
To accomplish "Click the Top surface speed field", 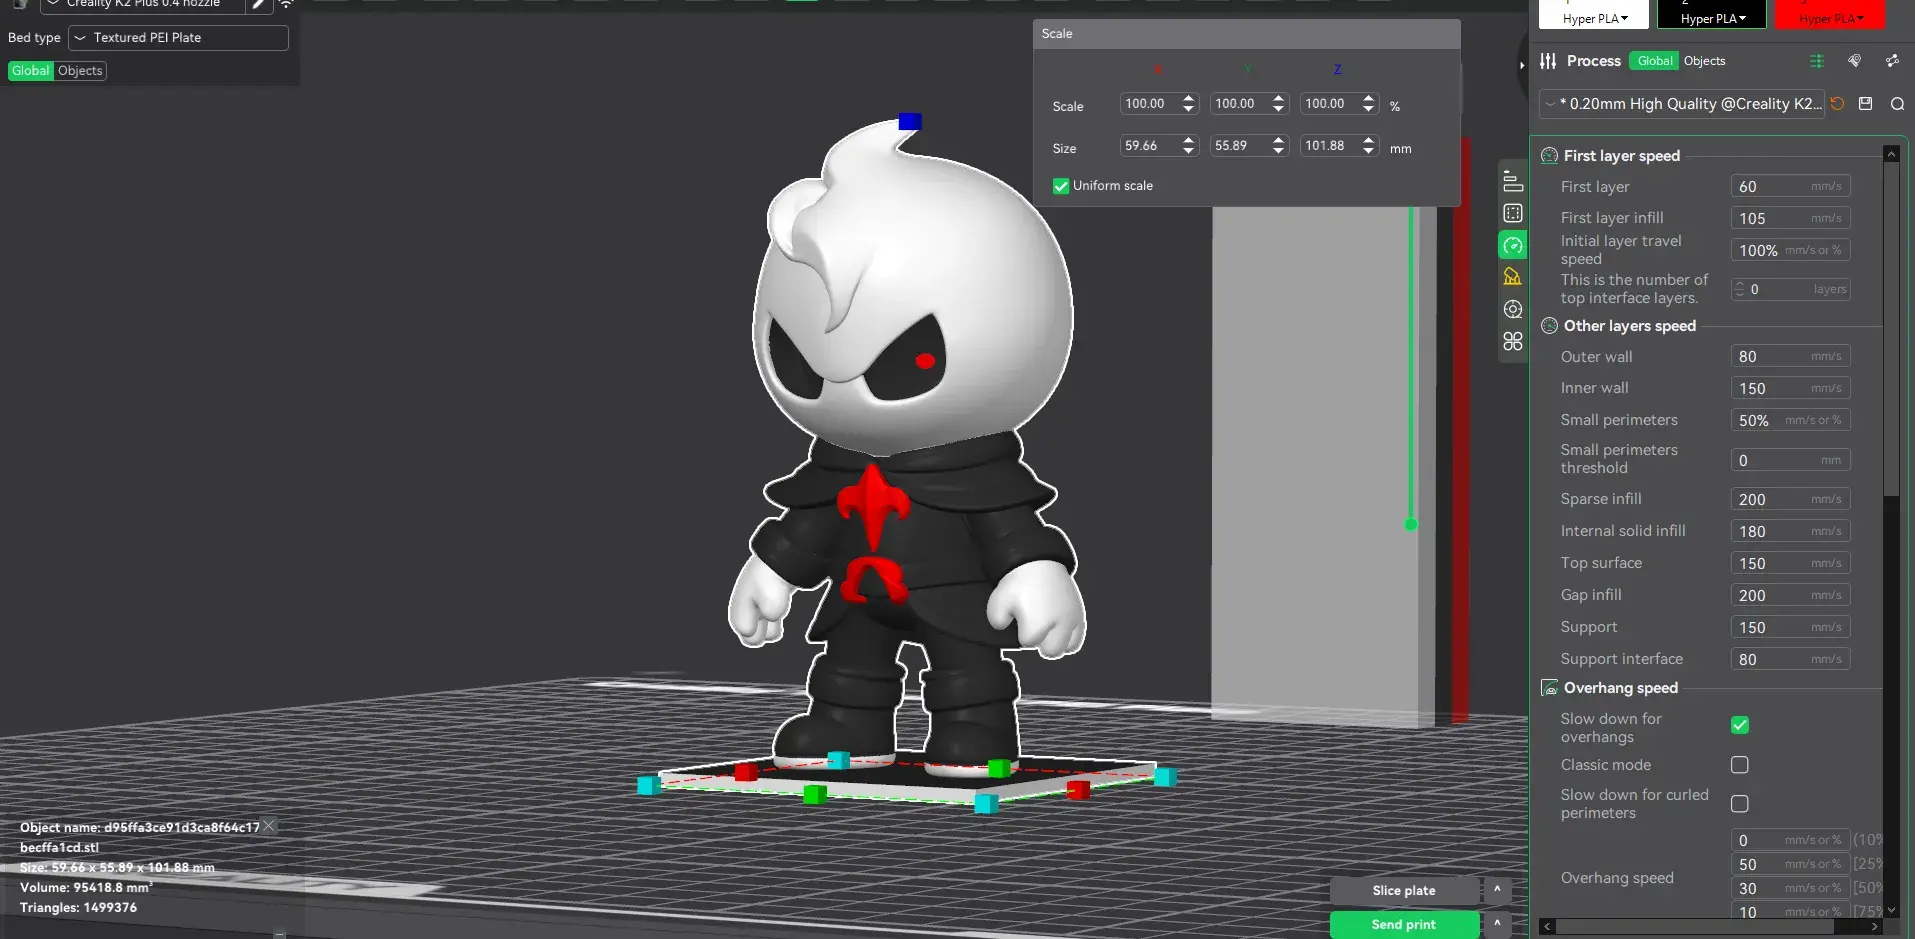I will pos(1790,563).
